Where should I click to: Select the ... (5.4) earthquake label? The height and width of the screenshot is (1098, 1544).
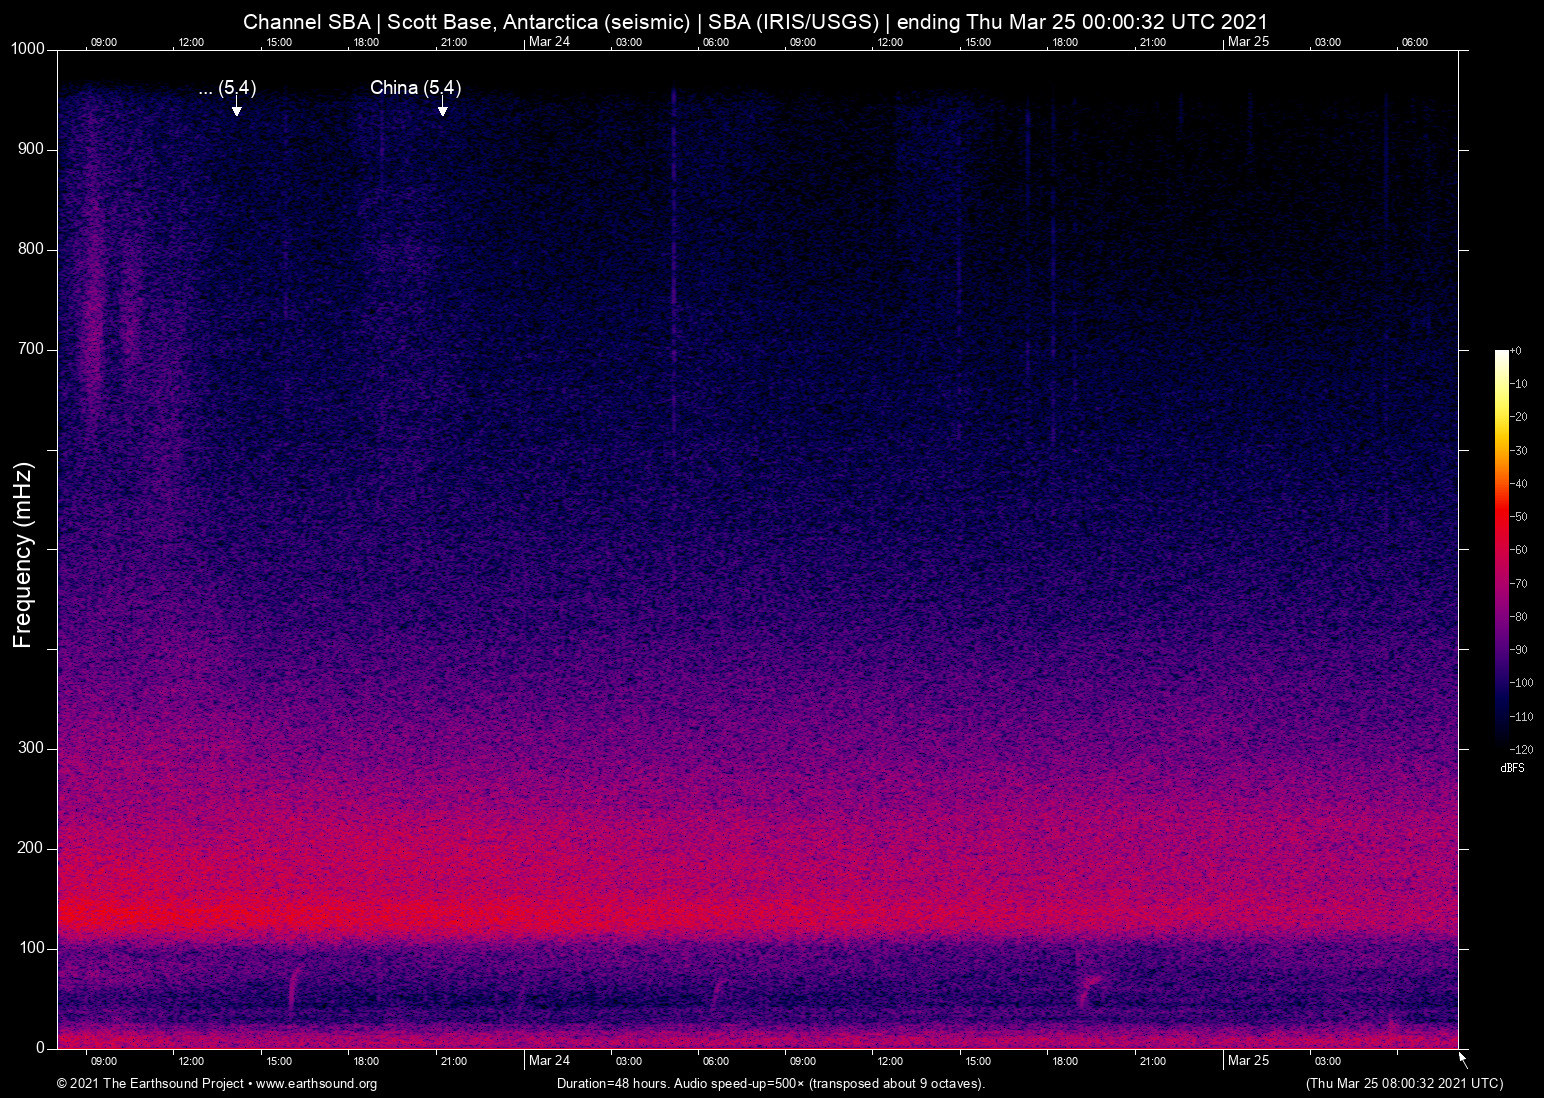227,88
